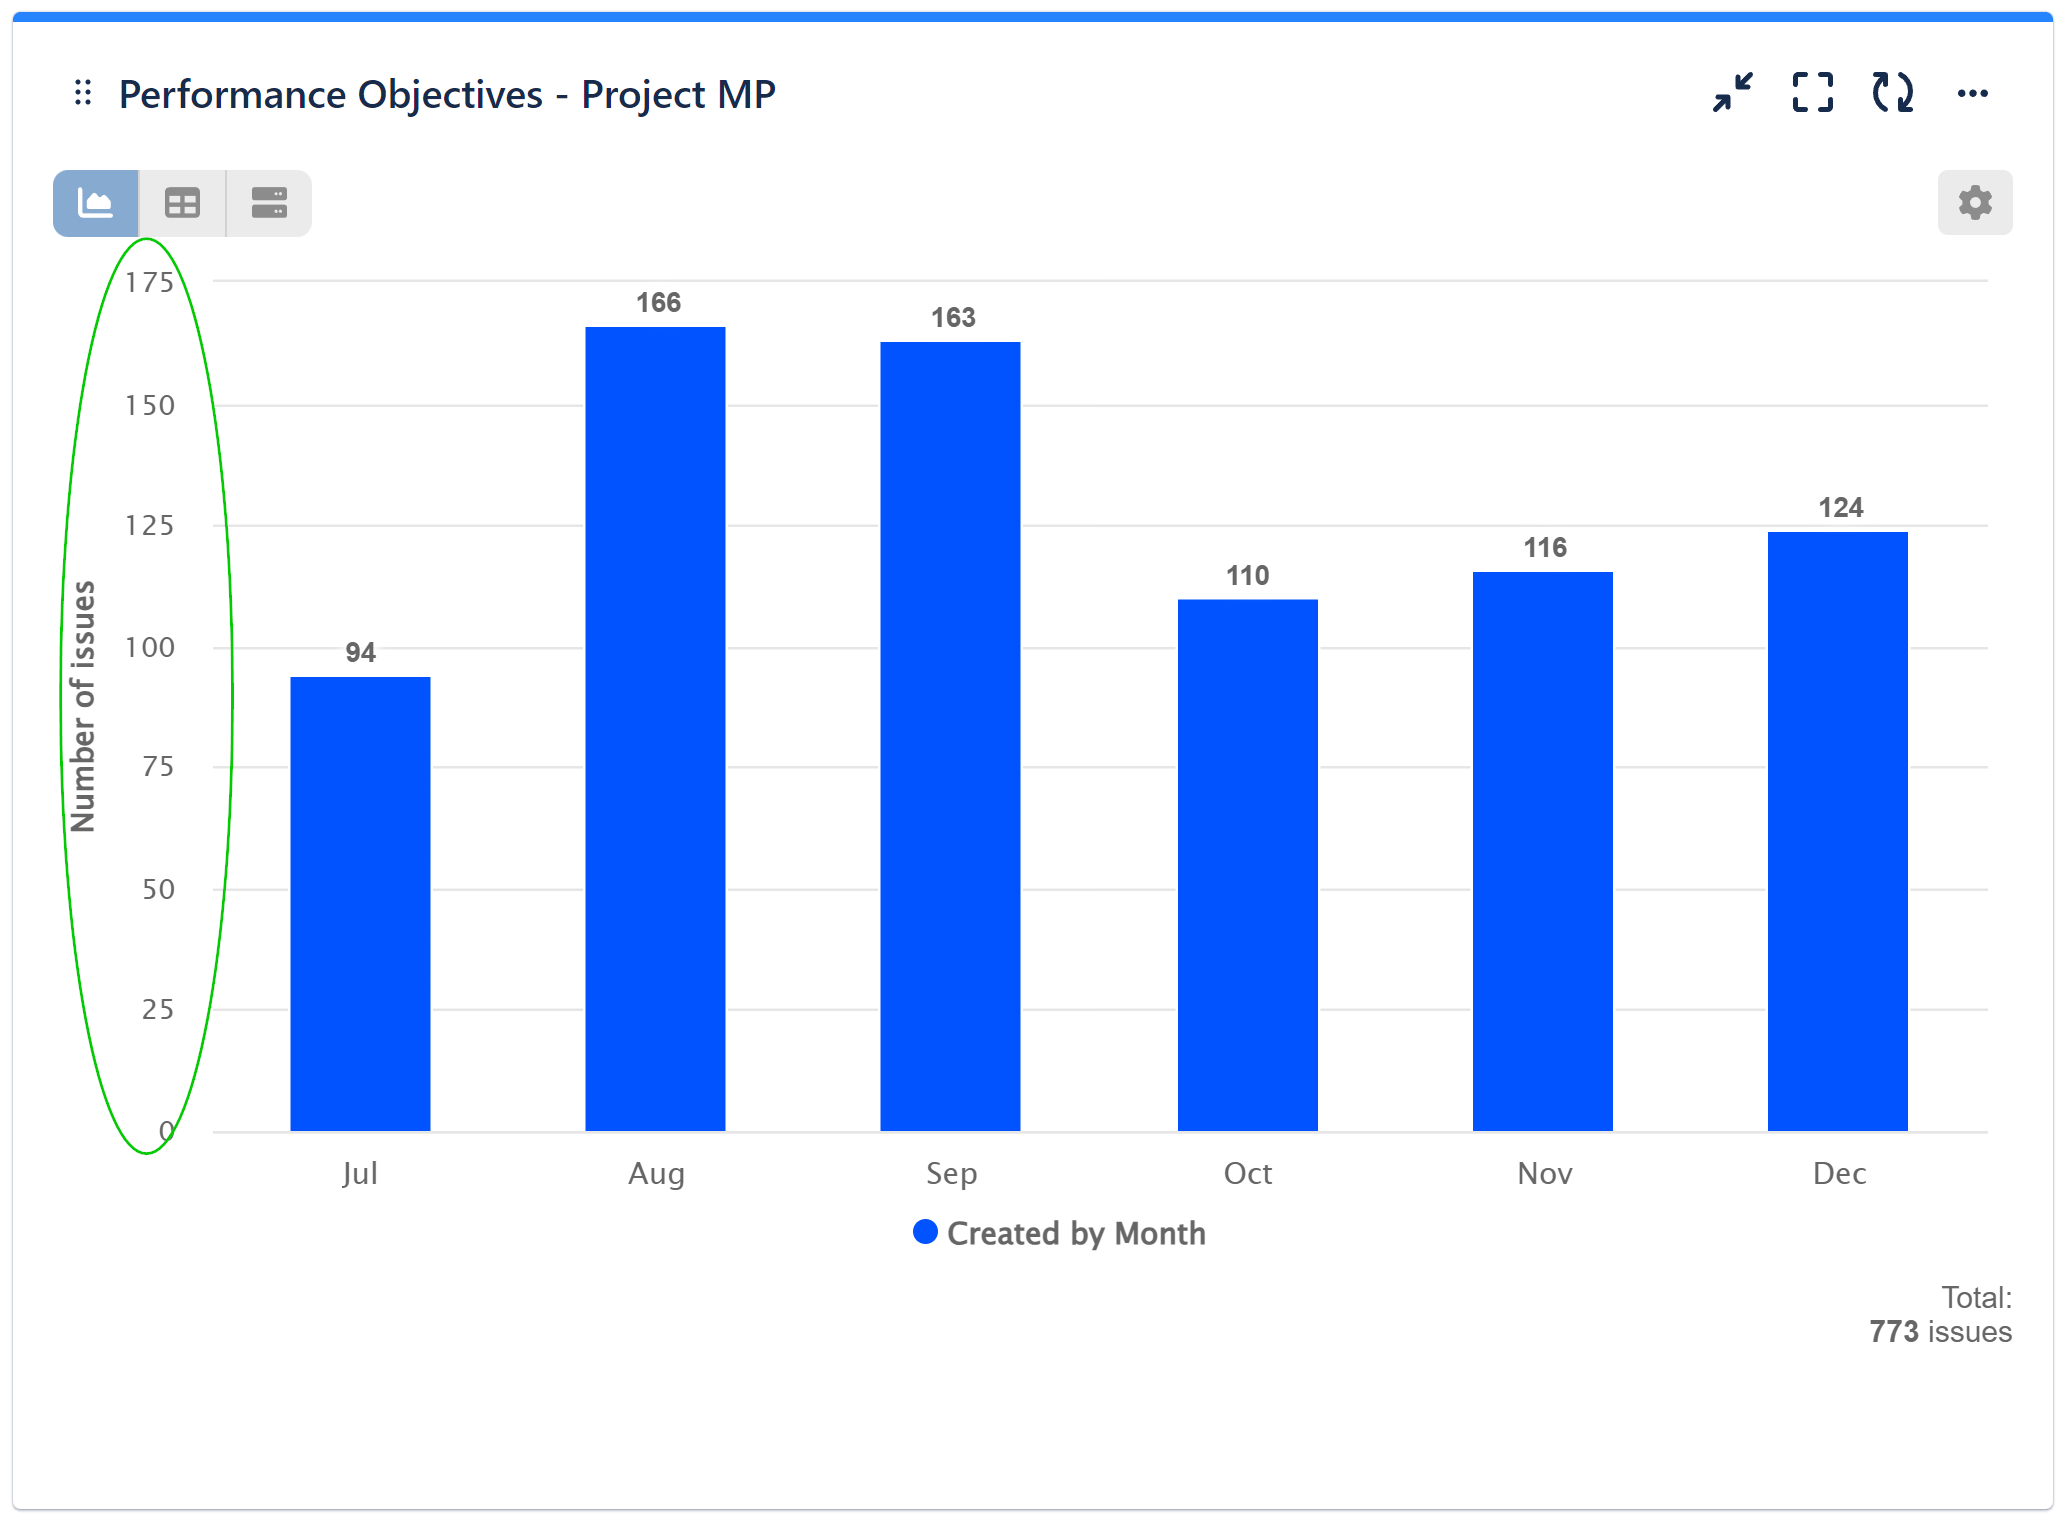Open the gadget settings gear
The image size is (2071, 1518).
(x=1974, y=202)
